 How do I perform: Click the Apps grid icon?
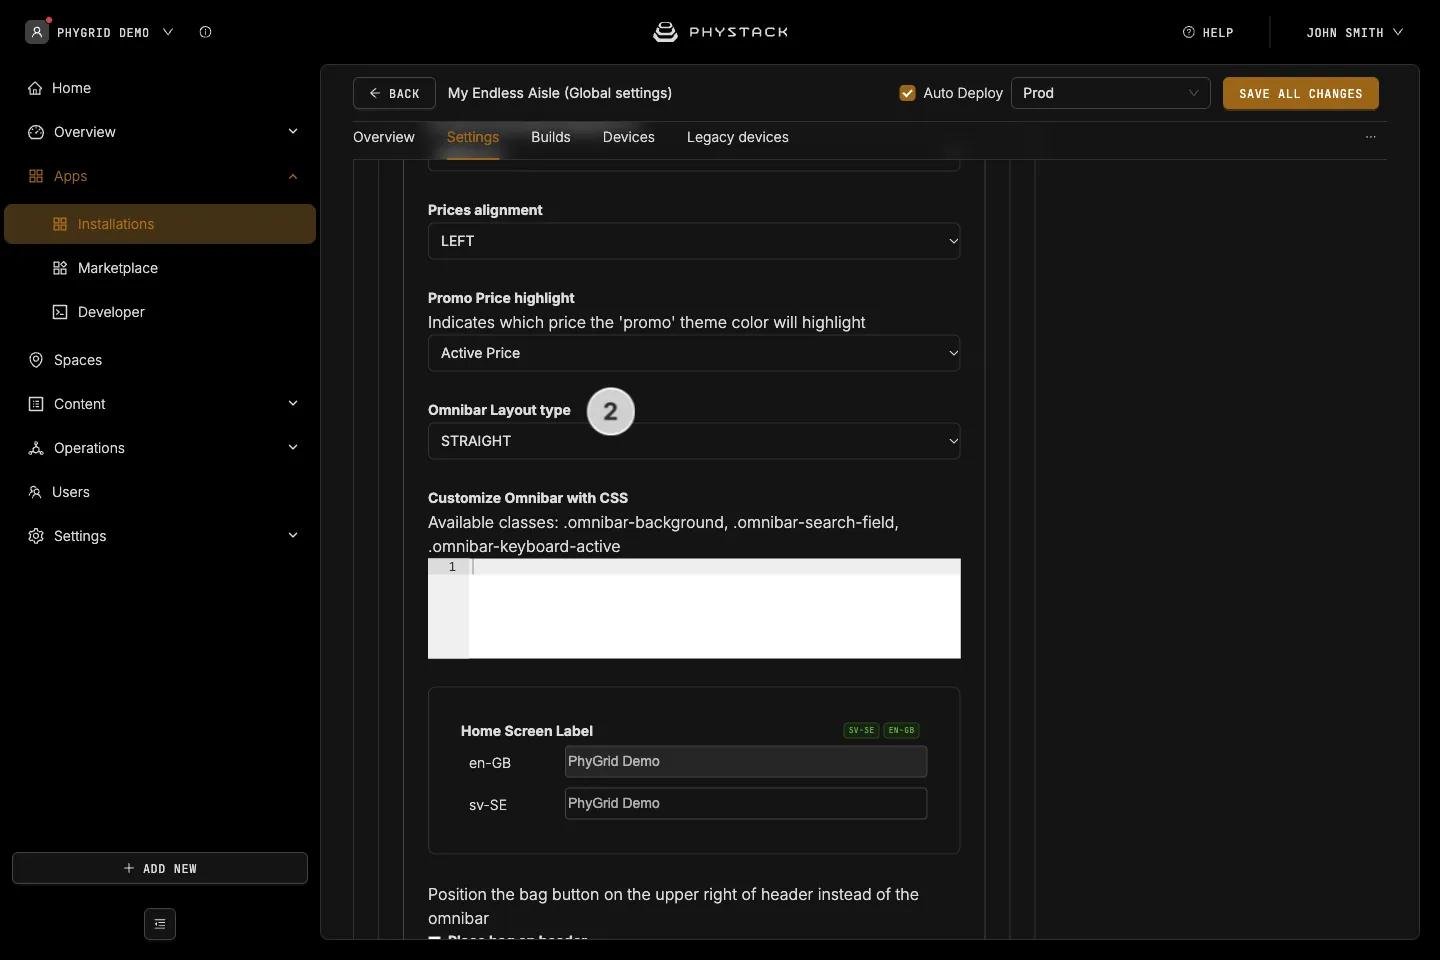36,176
